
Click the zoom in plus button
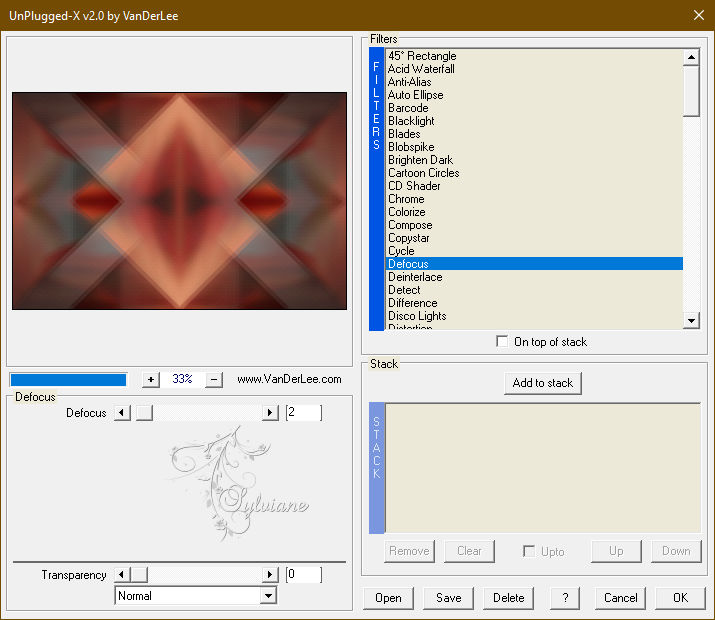(x=151, y=379)
